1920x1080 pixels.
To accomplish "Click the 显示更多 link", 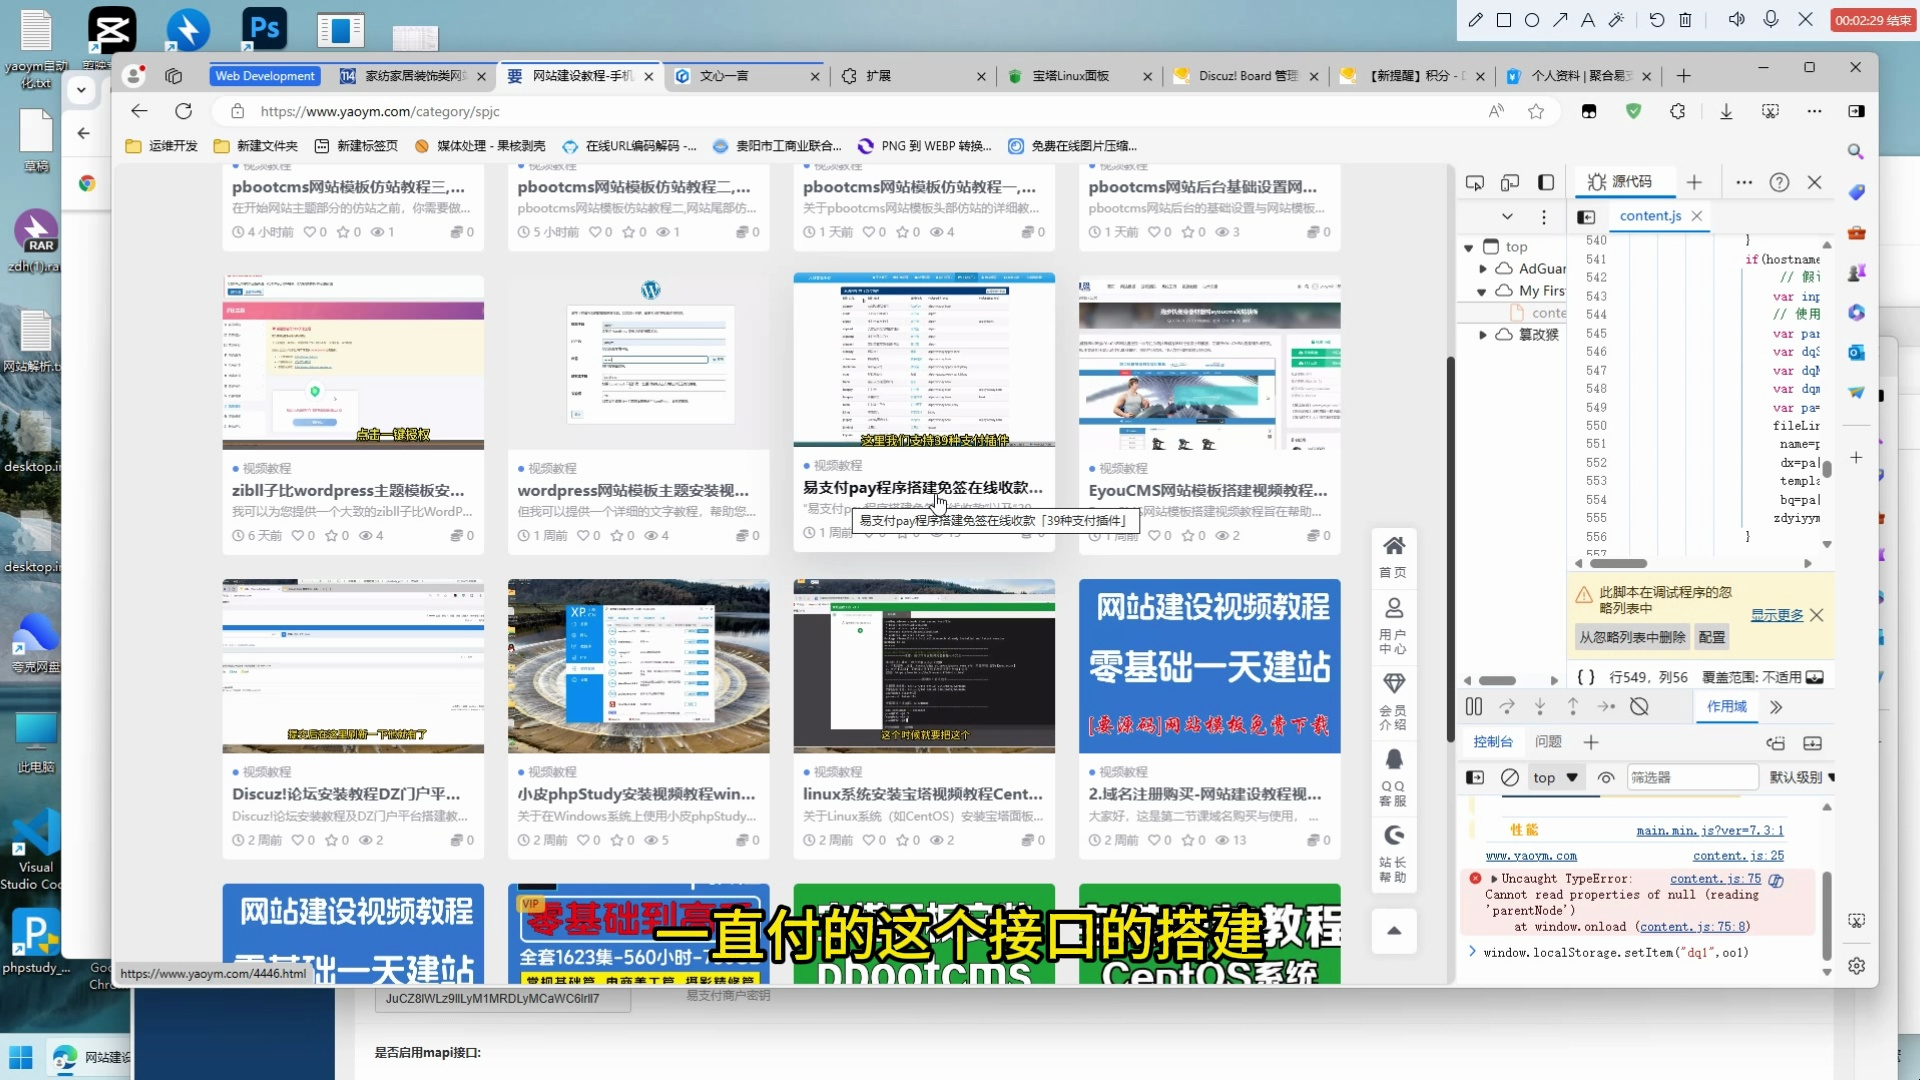I will click(1777, 615).
